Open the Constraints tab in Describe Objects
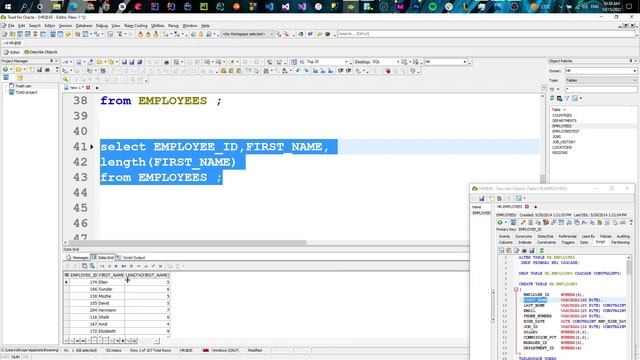This screenshot has height=360, width=640. (547, 242)
